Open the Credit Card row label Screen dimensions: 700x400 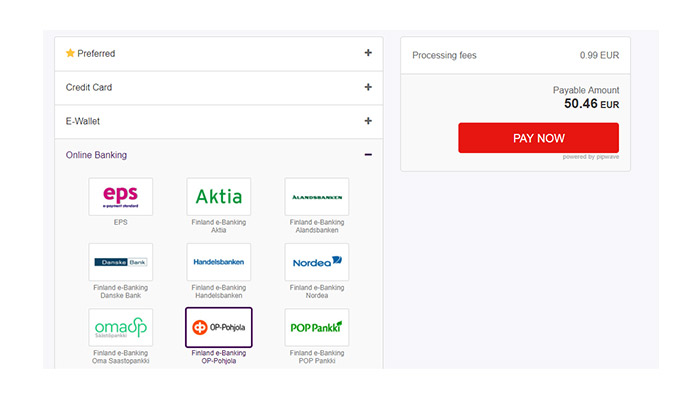pyautogui.click(x=89, y=88)
